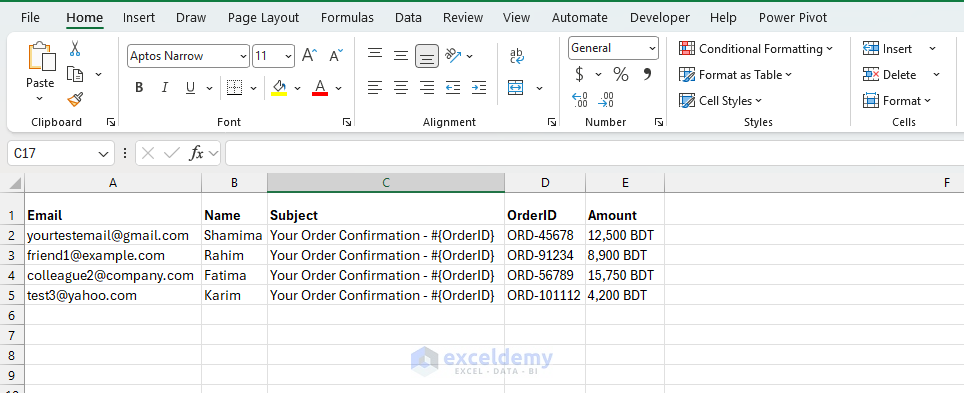The image size is (964, 393).
Task: Center text horizontally in the cell
Action: [401, 88]
